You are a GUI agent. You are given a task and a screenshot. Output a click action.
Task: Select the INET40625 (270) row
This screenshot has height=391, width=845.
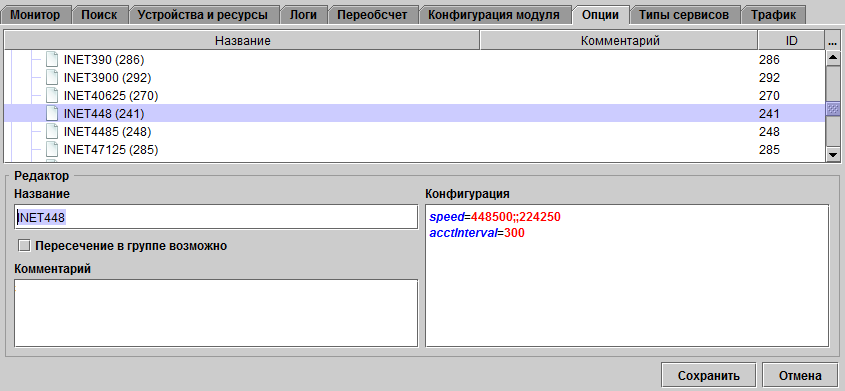[x=414, y=96]
